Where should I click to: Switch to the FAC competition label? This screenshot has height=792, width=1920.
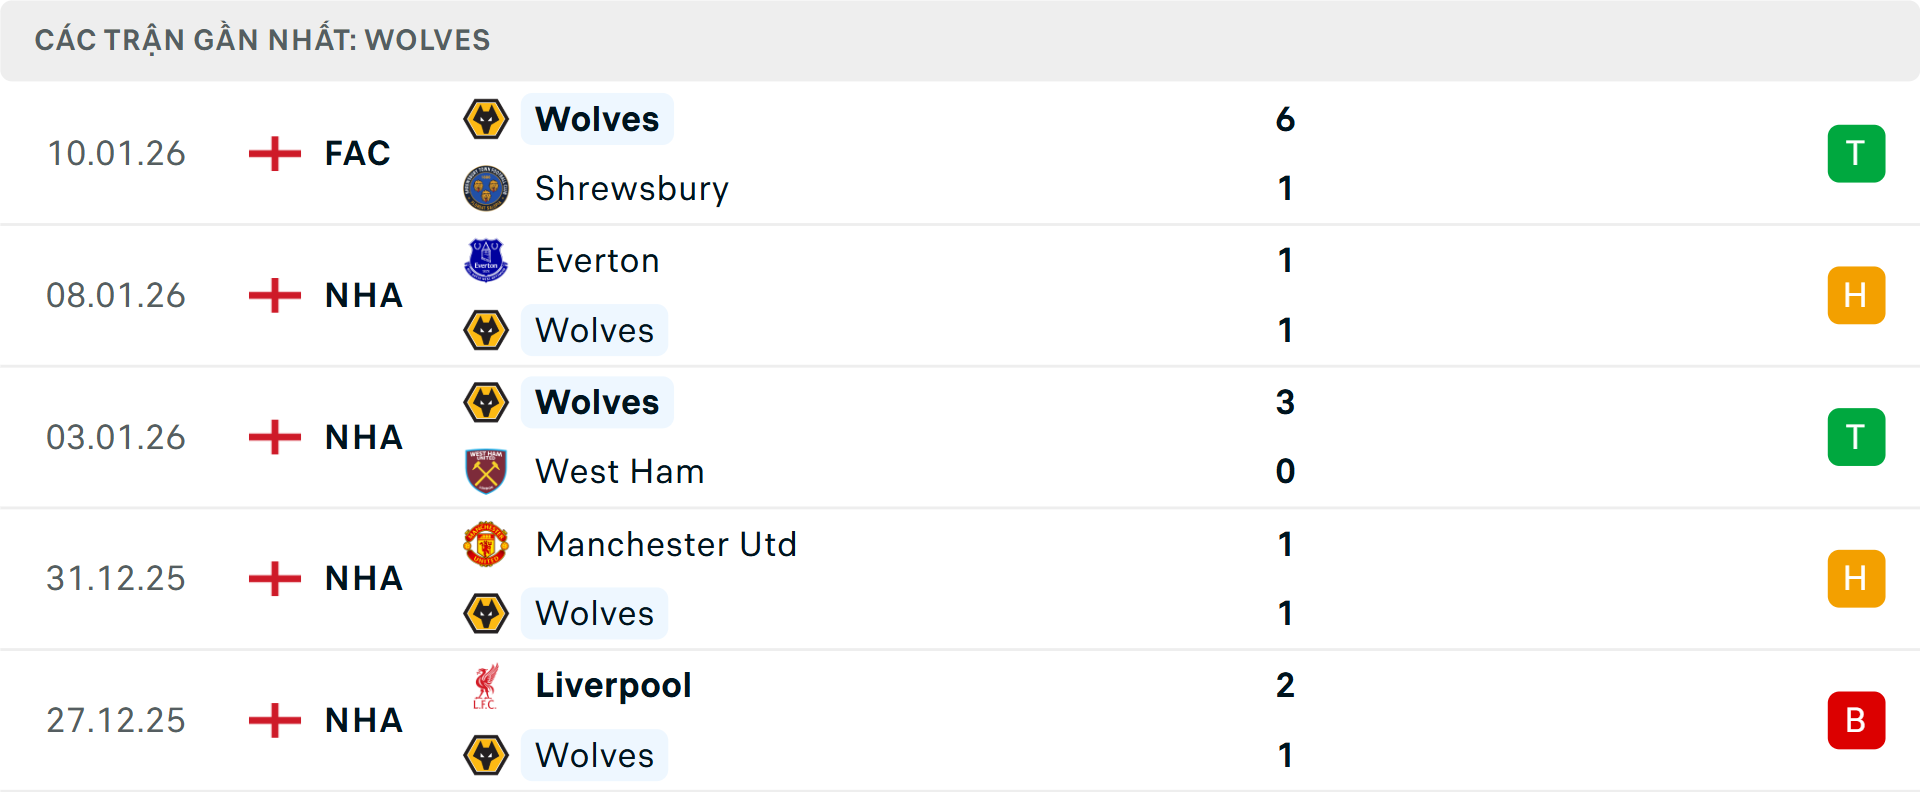click(x=357, y=153)
